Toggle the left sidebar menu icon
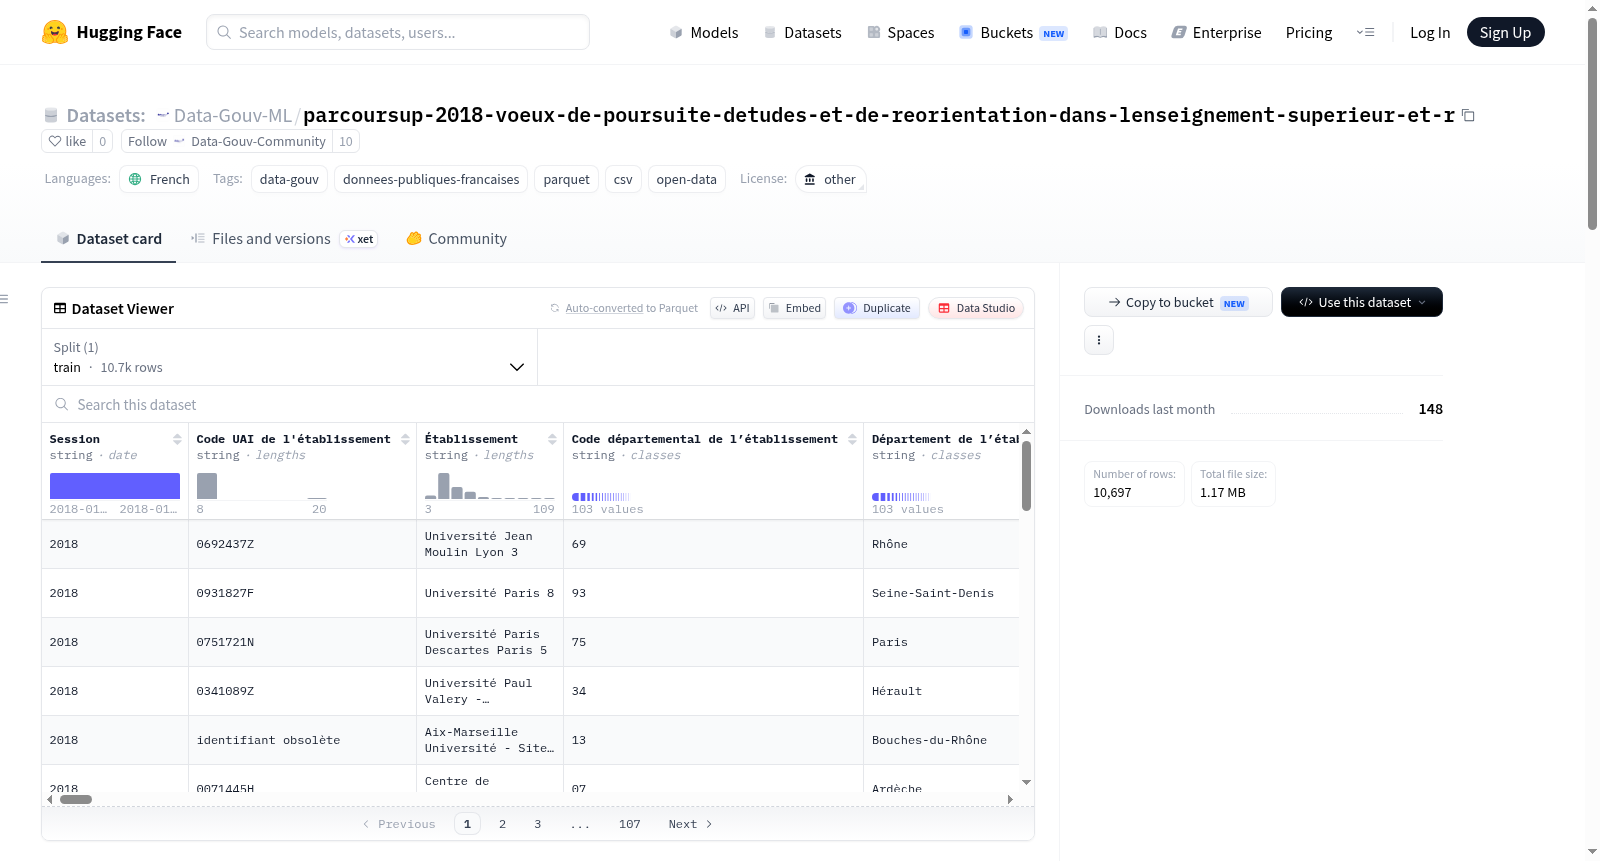The height and width of the screenshot is (861, 1600). [5, 299]
